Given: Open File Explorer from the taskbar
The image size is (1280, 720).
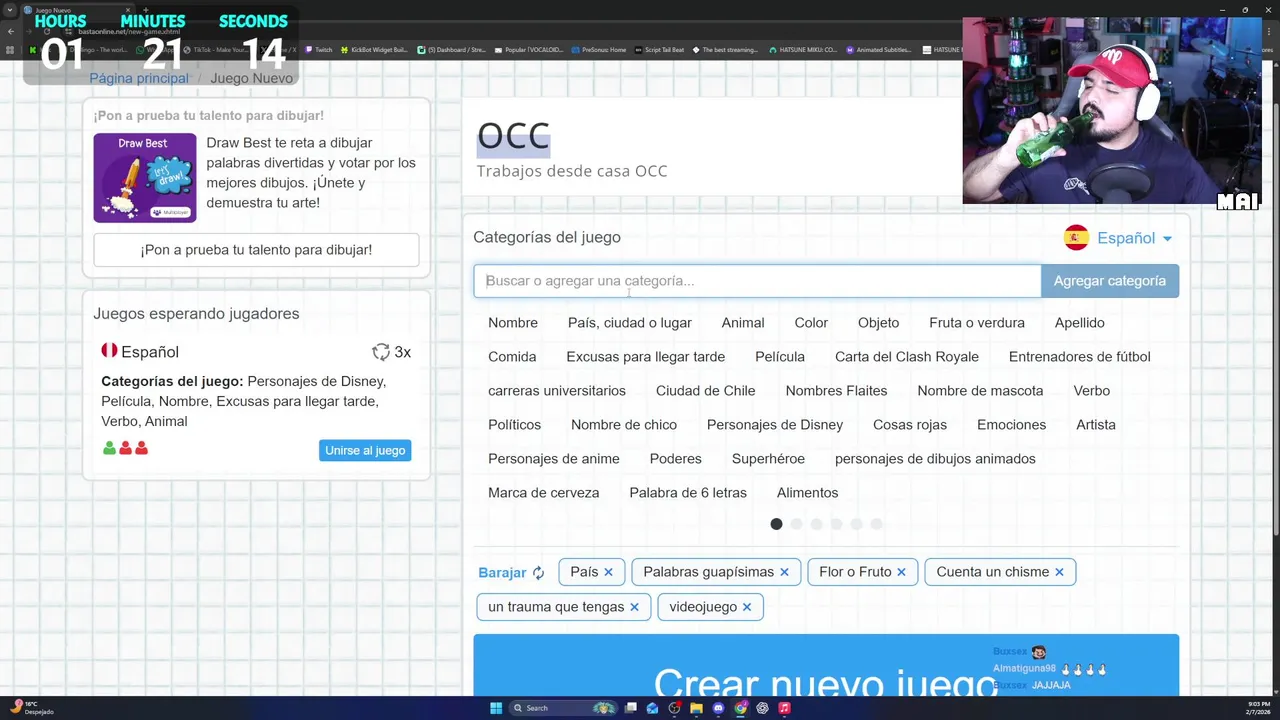Looking at the screenshot, I should 696,708.
